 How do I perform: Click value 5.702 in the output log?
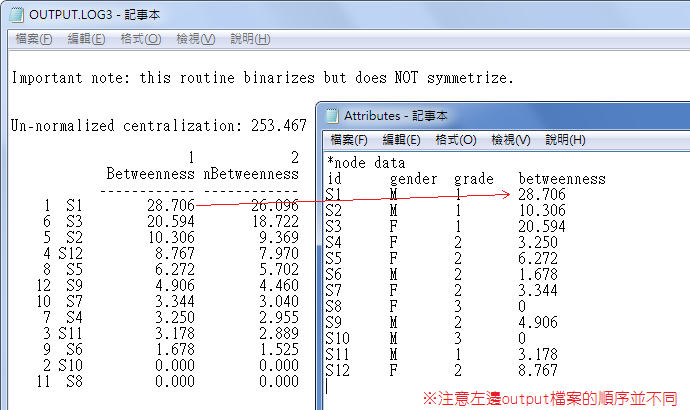[x=279, y=269]
